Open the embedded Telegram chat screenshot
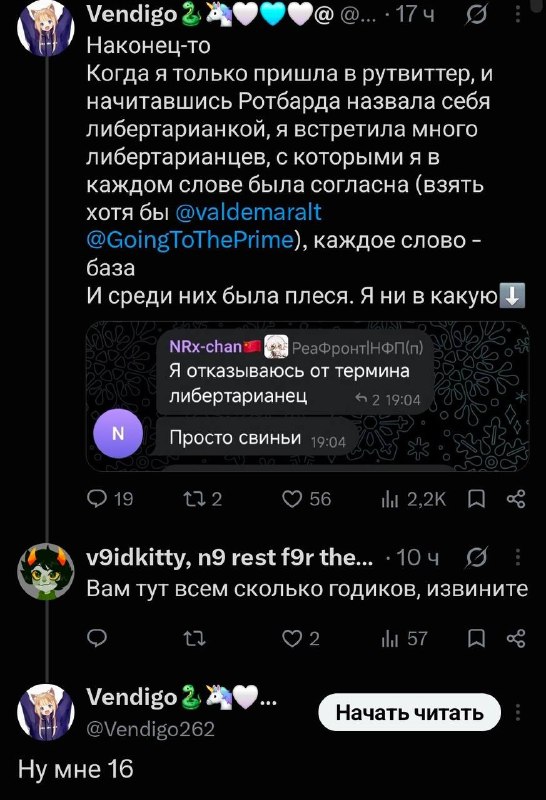This screenshot has width=546, height=800. (x=307, y=396)
